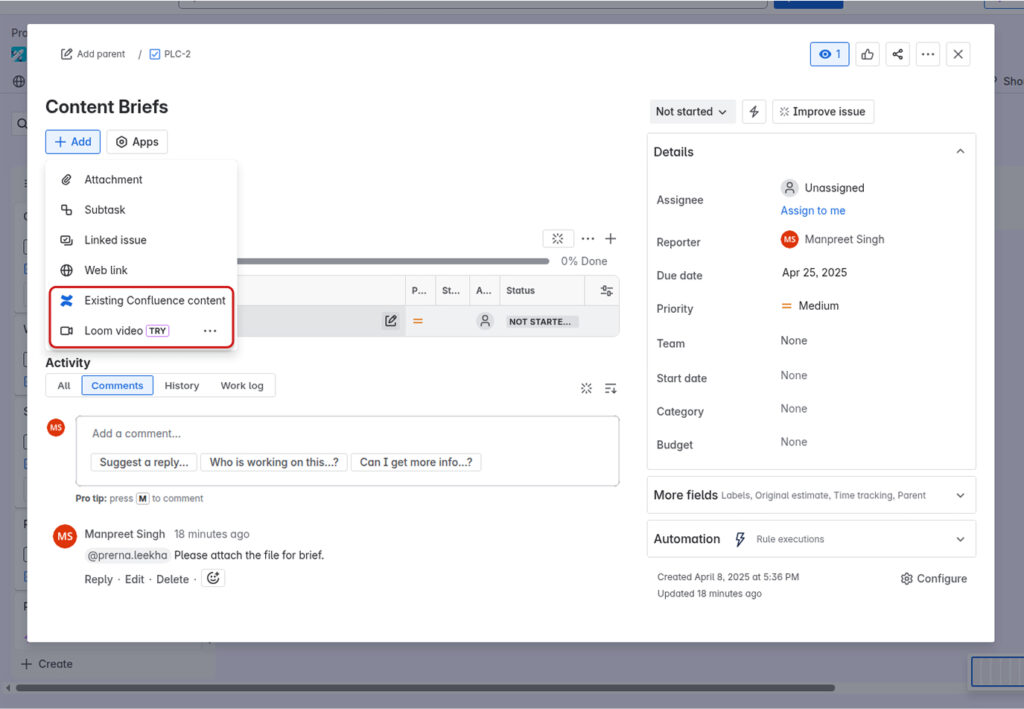This screenshot has width=1024, height=709.
Task: Choose Linked issue in the Add menu
Action: [x=141, y=240]
